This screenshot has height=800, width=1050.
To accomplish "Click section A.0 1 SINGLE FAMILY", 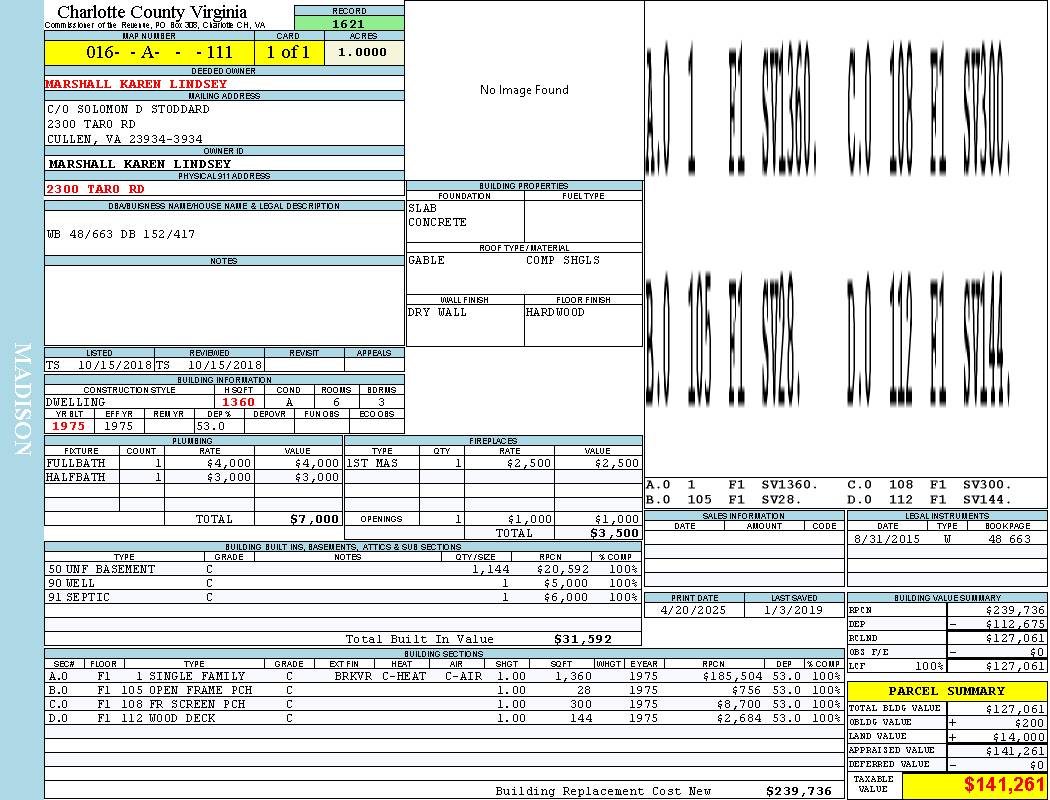I will pyautogui.click(x=444, y=677).
